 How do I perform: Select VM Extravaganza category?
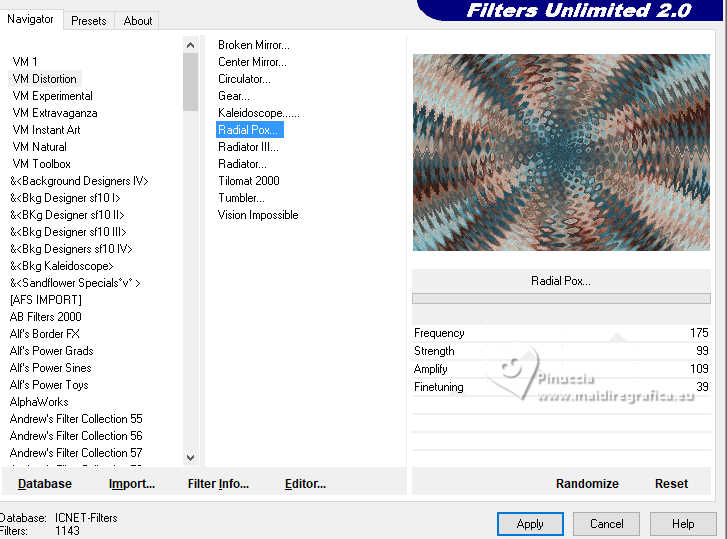coord(55,113)
